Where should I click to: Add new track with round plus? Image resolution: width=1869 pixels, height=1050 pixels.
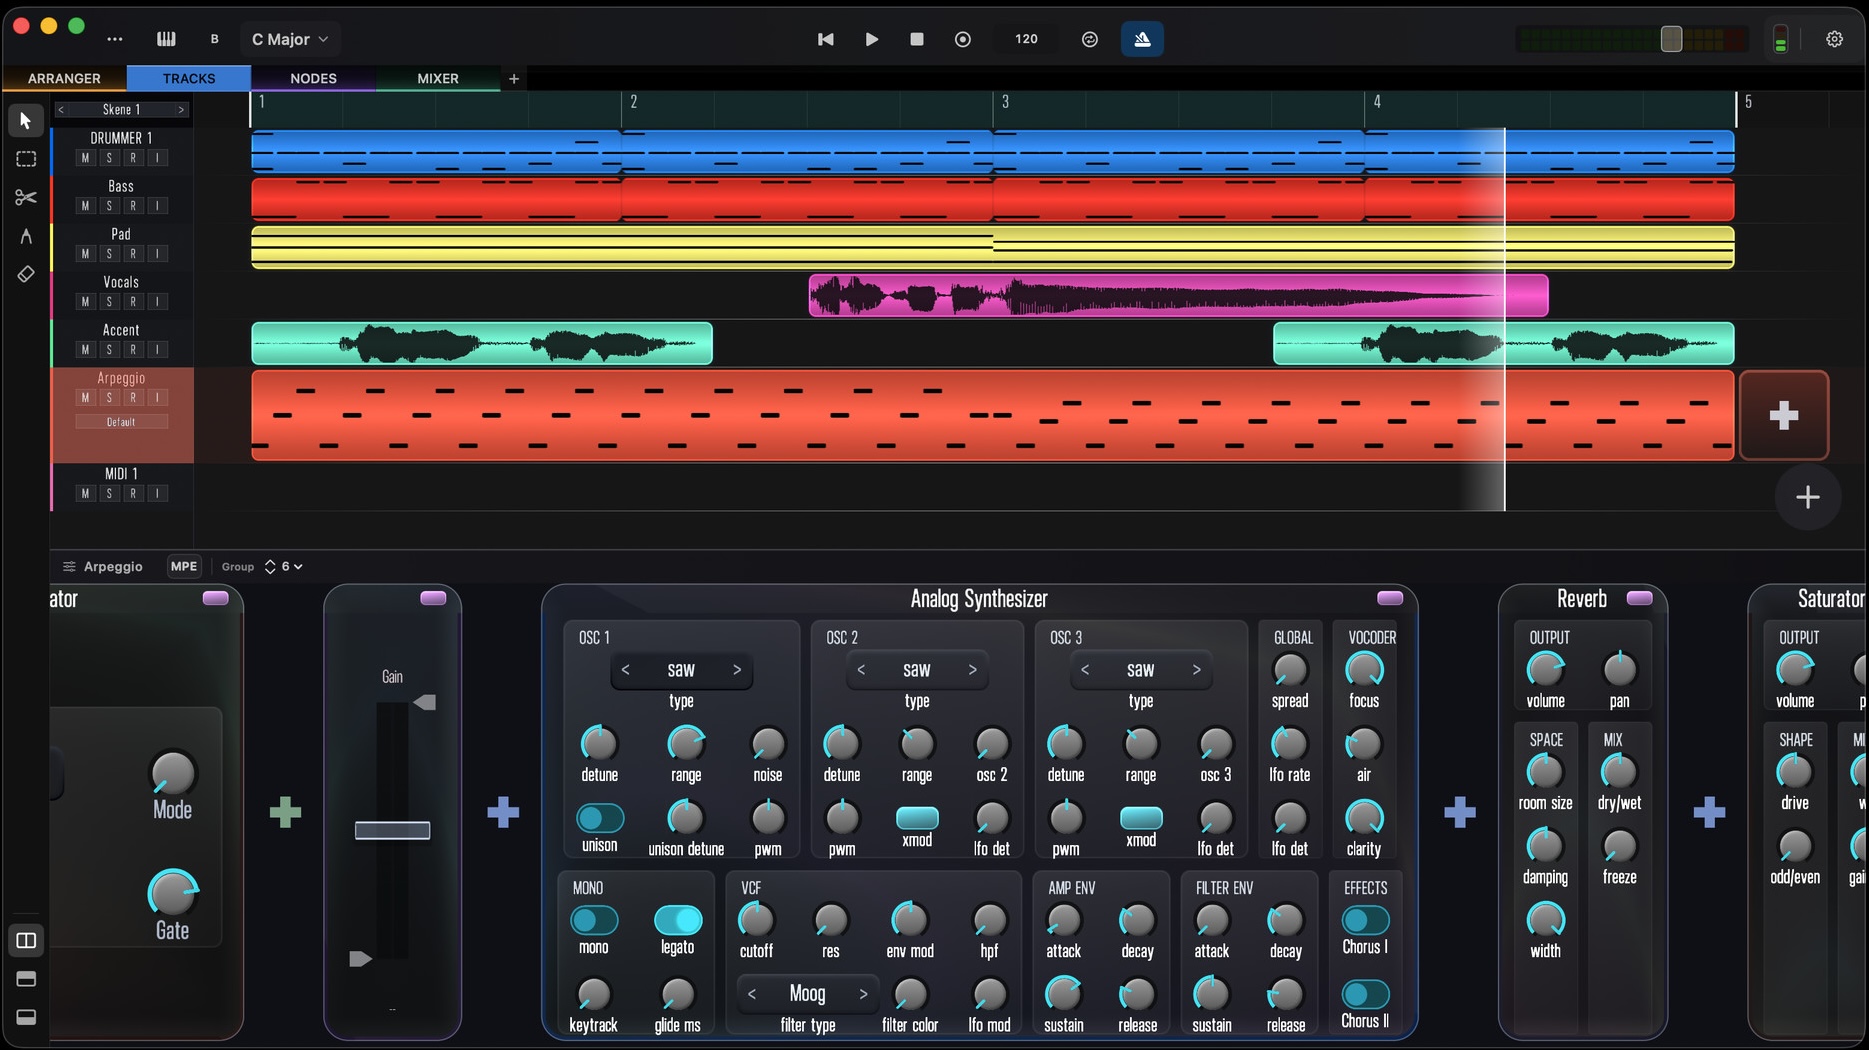coord(1808,497)
